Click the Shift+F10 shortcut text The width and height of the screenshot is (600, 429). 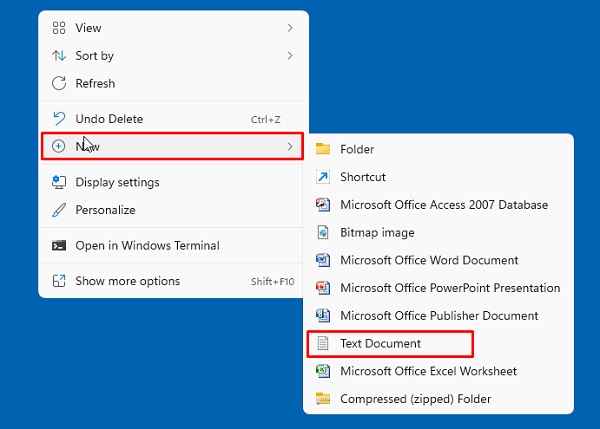click(x=272, y=282)
